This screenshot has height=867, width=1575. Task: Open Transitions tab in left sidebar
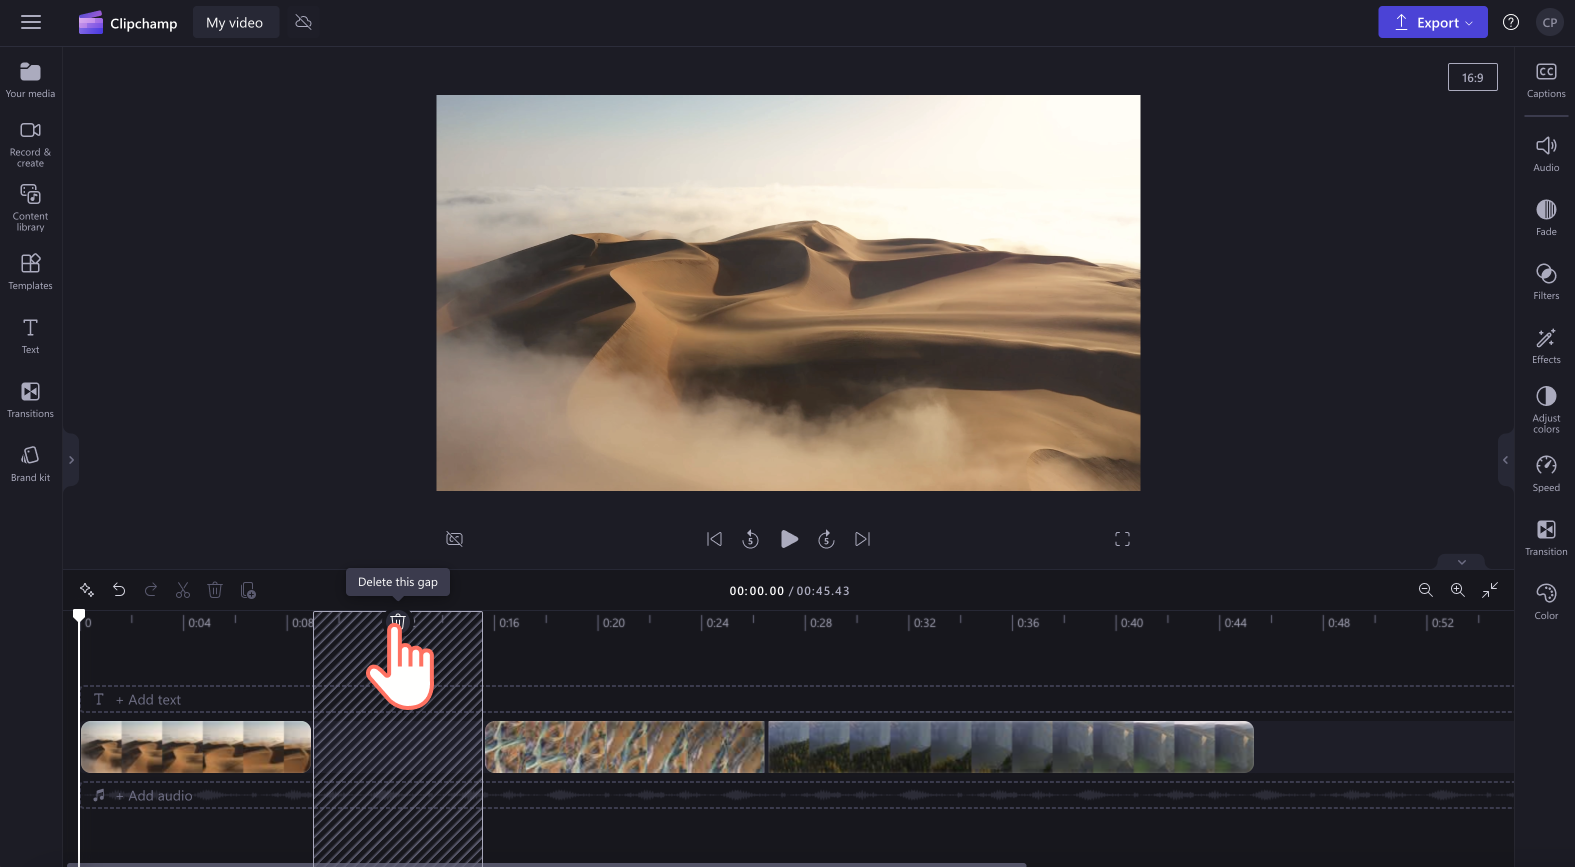pyautogui.click(x=30, y=400)
